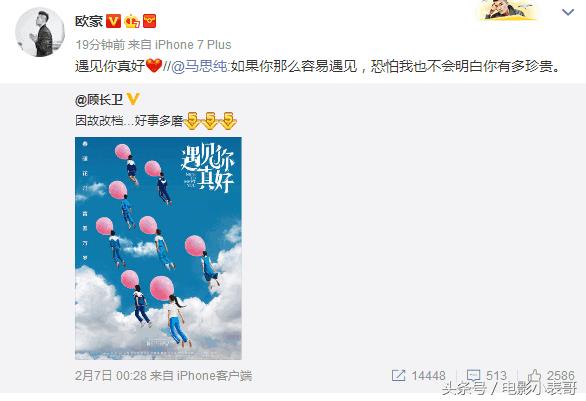586x401 pixels.
Task: Open the 遇见你真好 movie poster image
Action: click(158, 249)
